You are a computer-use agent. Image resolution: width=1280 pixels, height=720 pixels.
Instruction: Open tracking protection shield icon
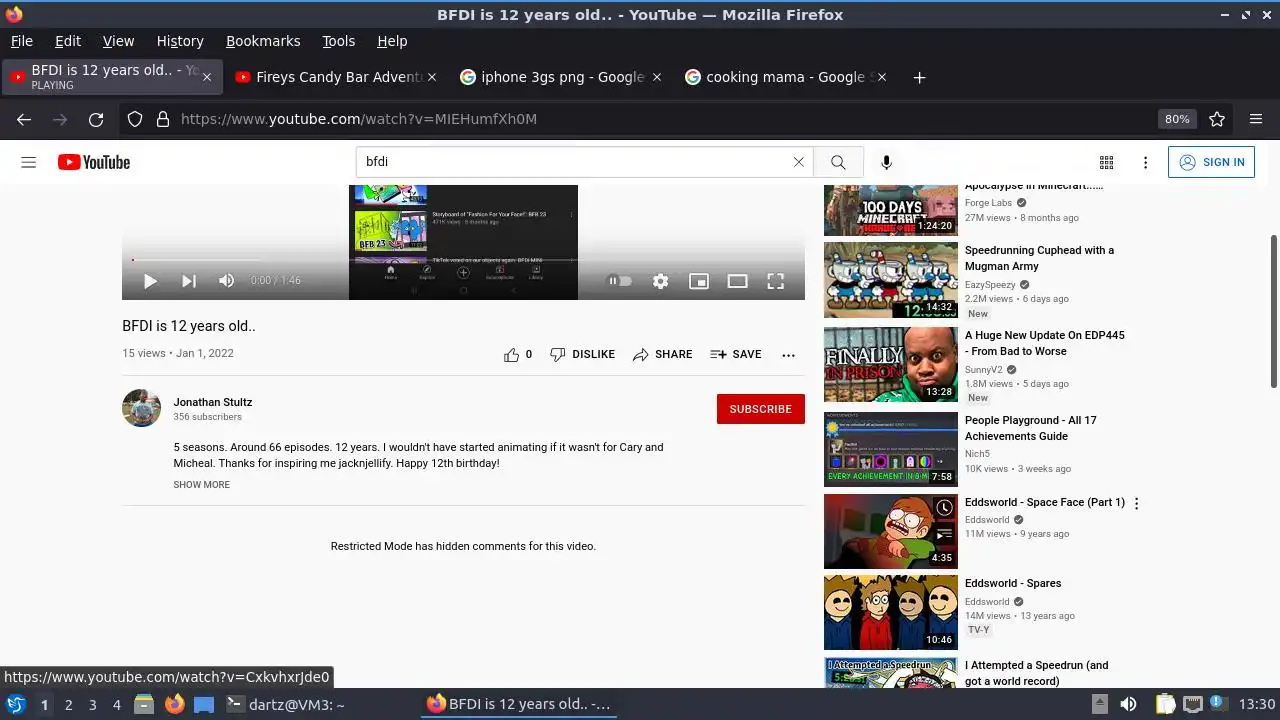pos(135,119)
